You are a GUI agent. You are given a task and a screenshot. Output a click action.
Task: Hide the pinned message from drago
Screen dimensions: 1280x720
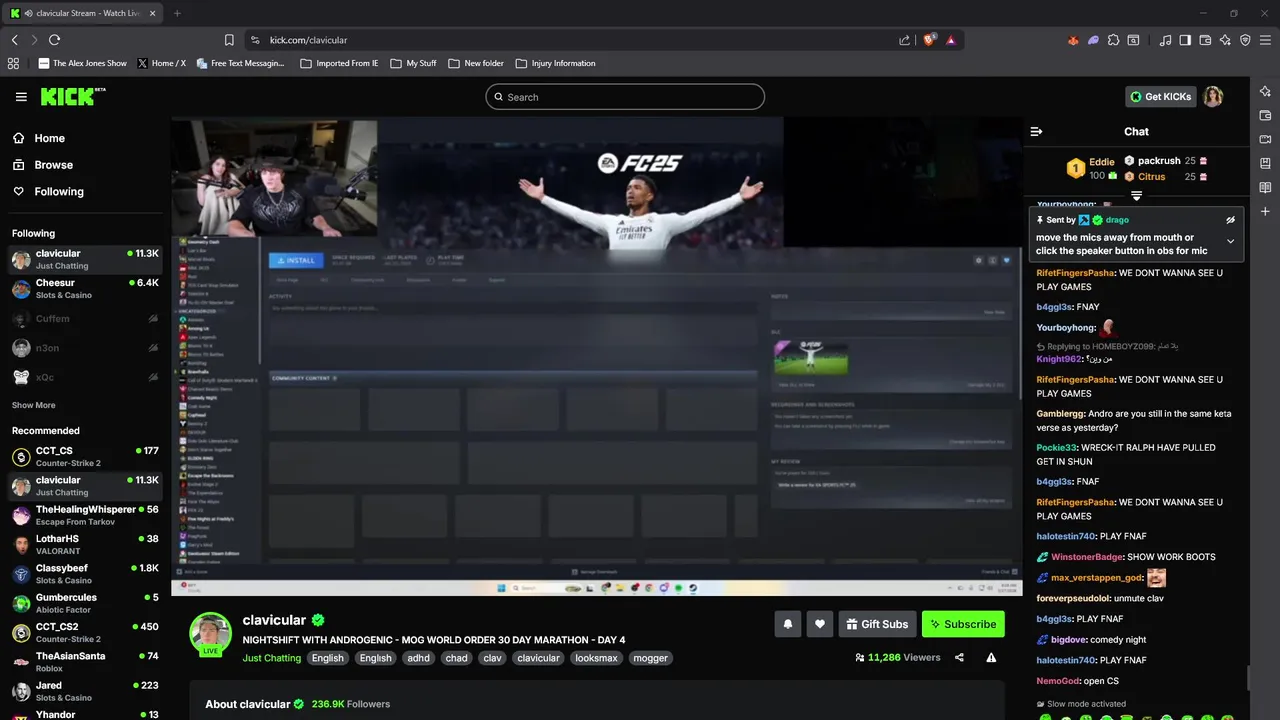click(x=1231, y=220)
